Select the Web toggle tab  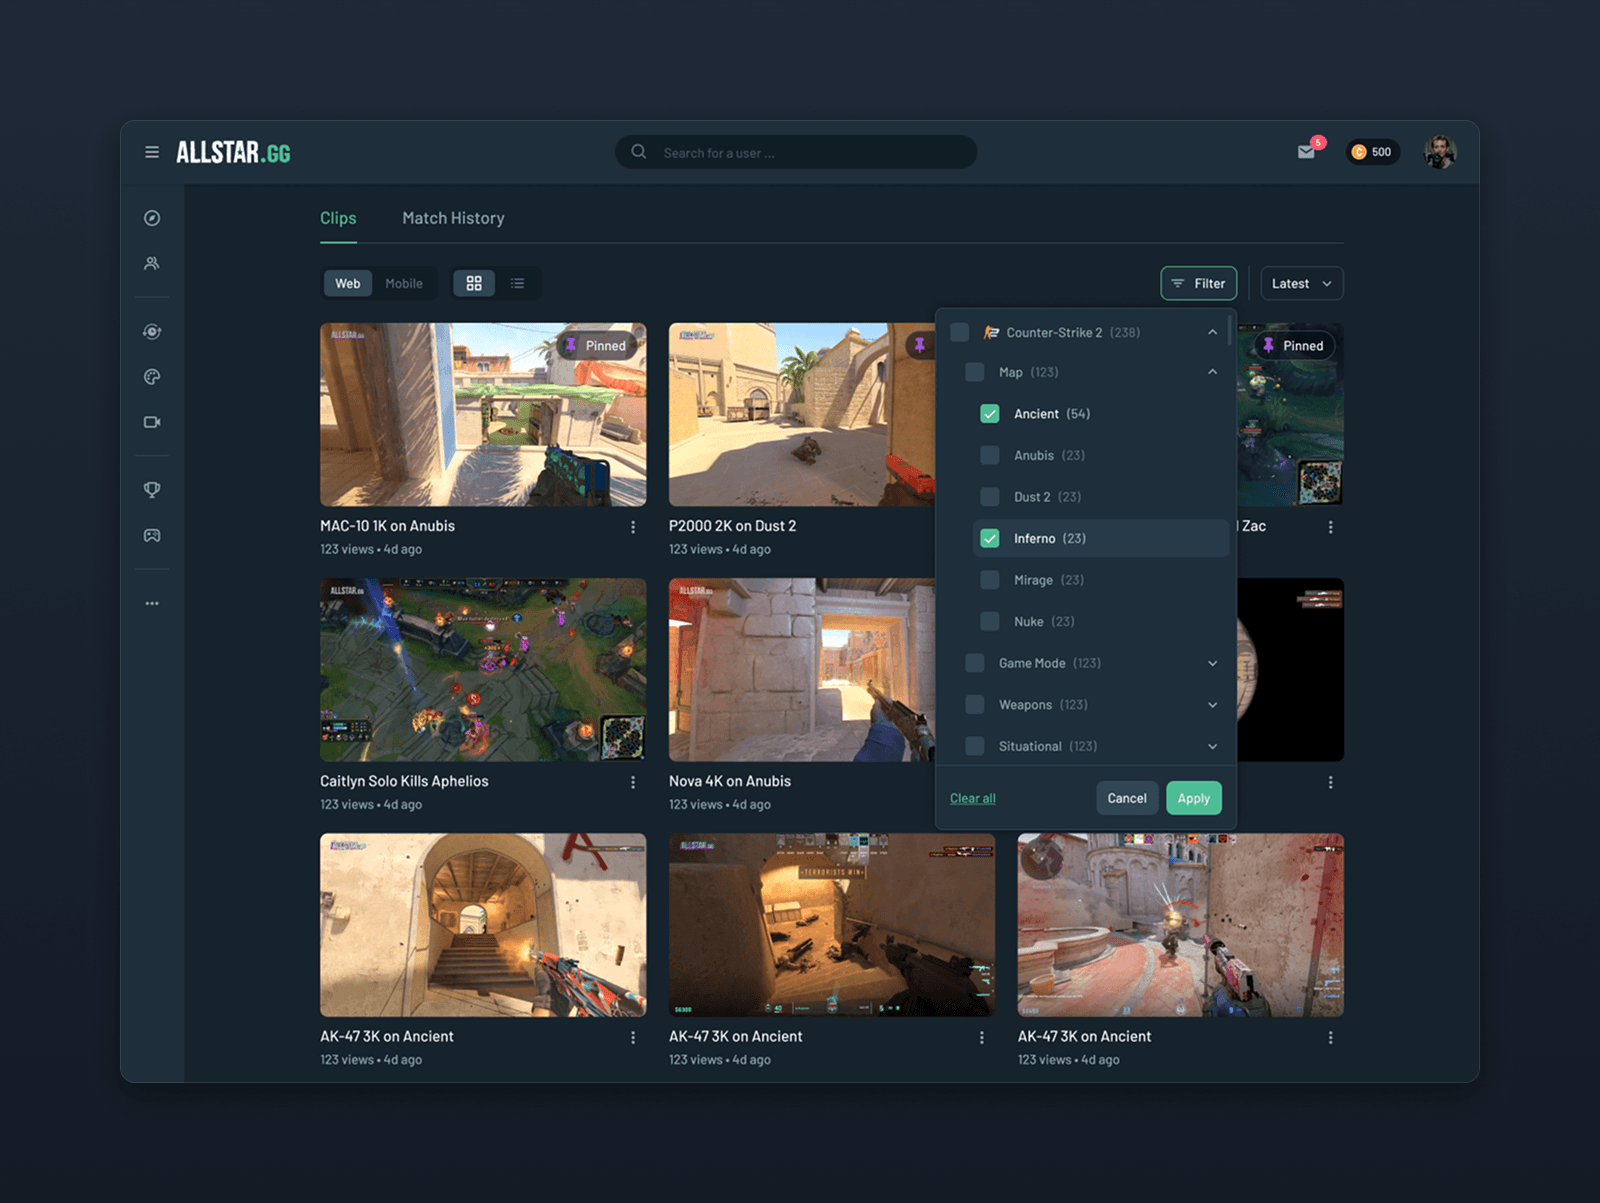348,283
